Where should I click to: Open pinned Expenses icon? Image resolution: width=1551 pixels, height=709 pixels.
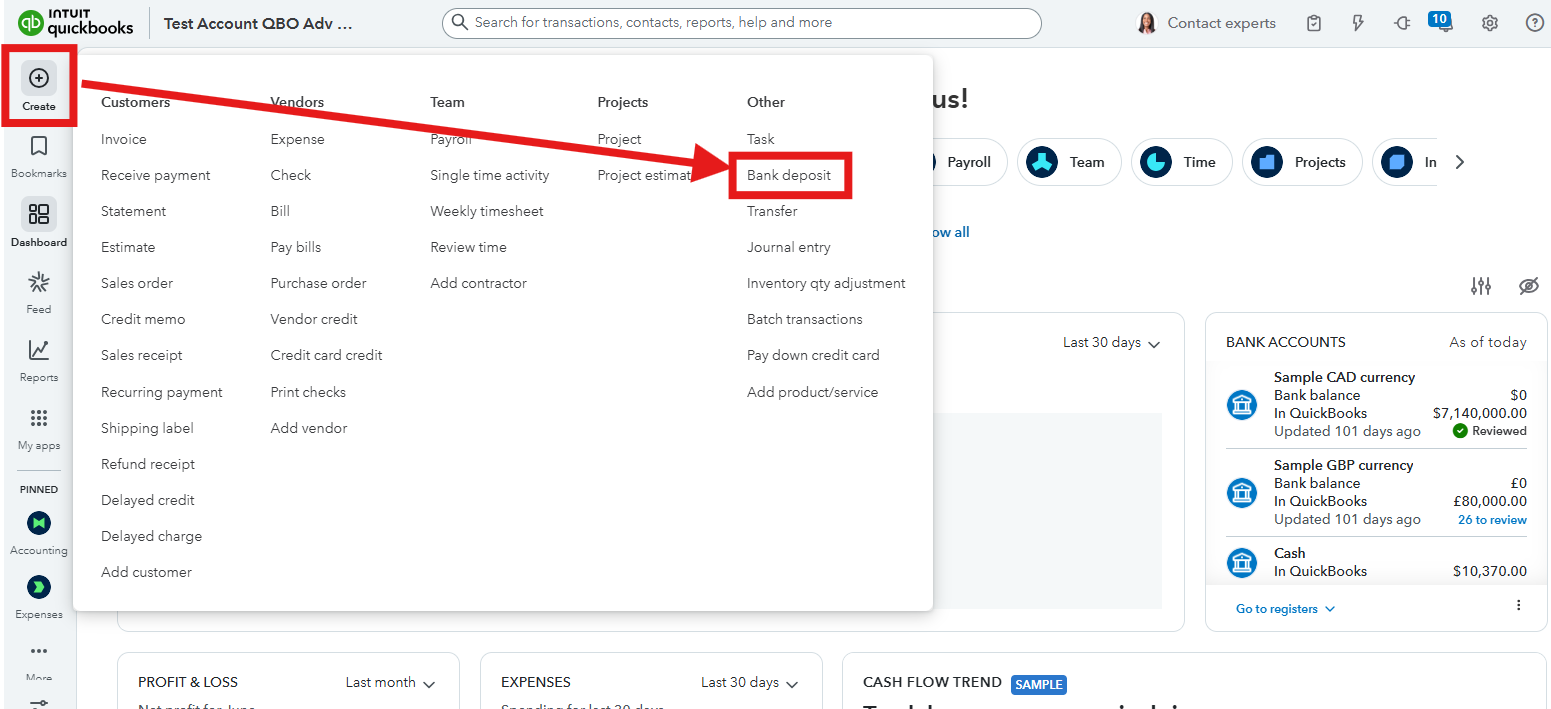tap(39, 587)
